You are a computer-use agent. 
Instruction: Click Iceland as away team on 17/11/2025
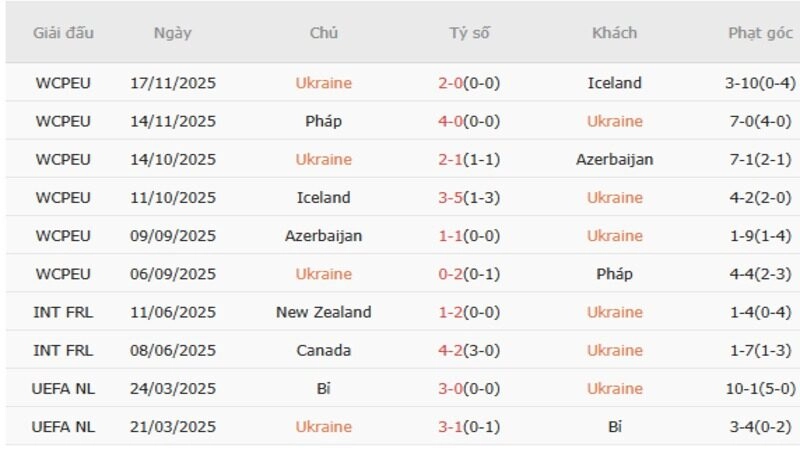click(614, 83)
